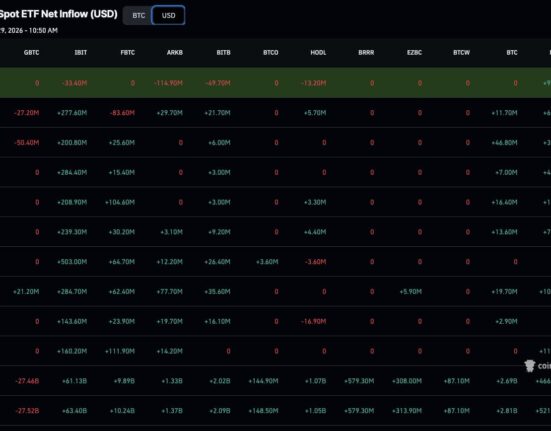Viewport: 551px width, 431px height.
Task: Select the +6.00M BITB cell
Action: coord(219,143)
